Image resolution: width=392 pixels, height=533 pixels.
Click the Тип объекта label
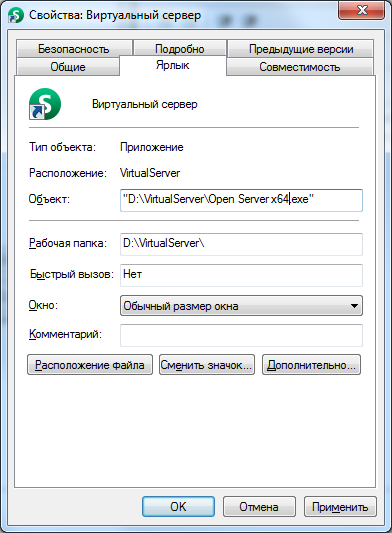[x=63, y=147]
